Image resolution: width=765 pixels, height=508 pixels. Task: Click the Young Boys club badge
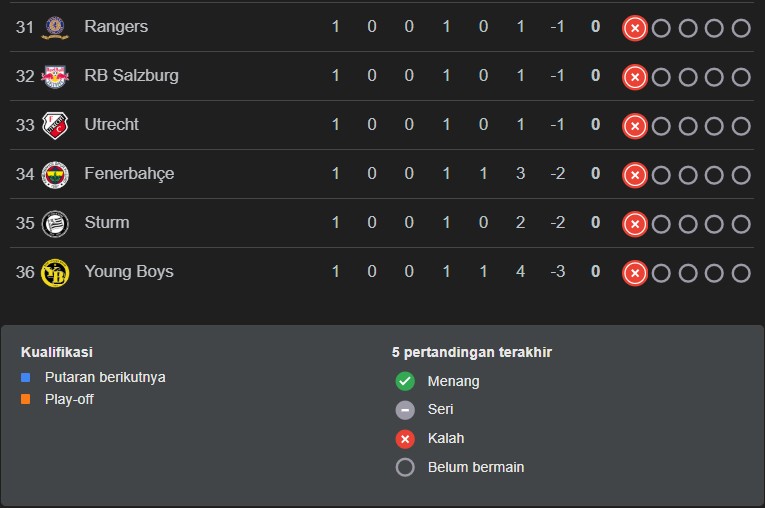55,272
